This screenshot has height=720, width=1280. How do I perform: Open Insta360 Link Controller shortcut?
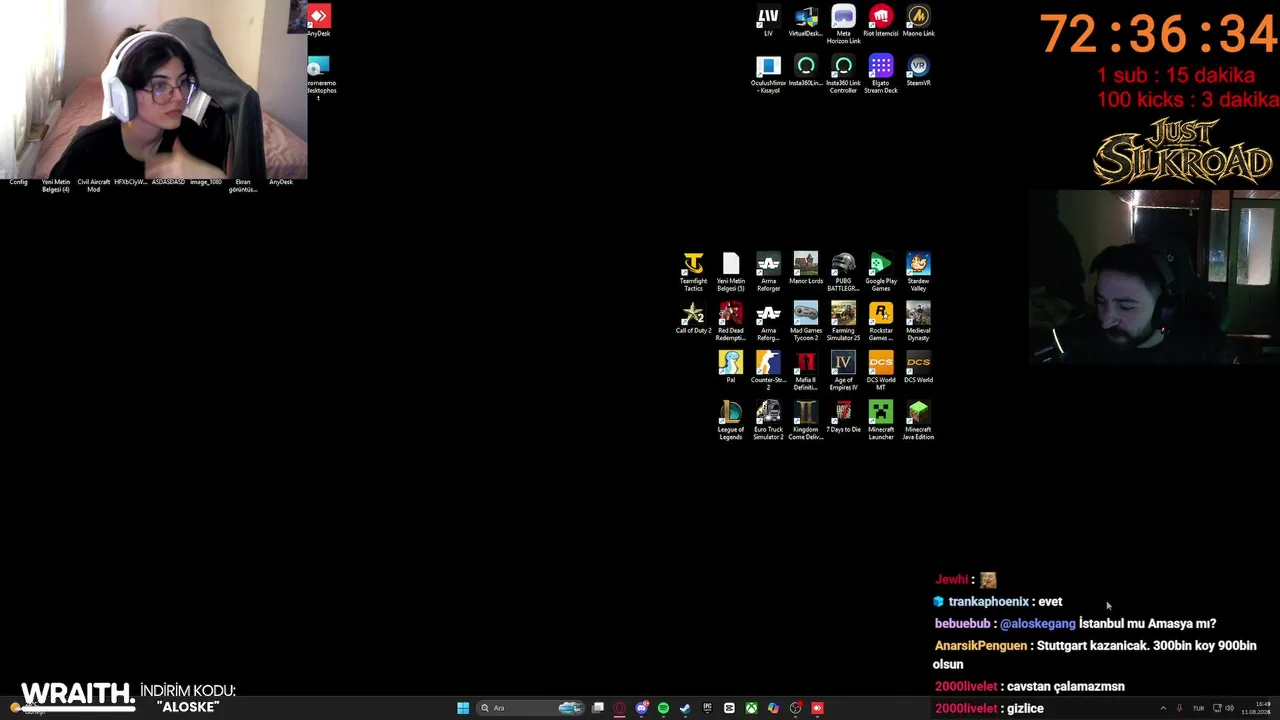pyautogui.click(x=843, y=75)
